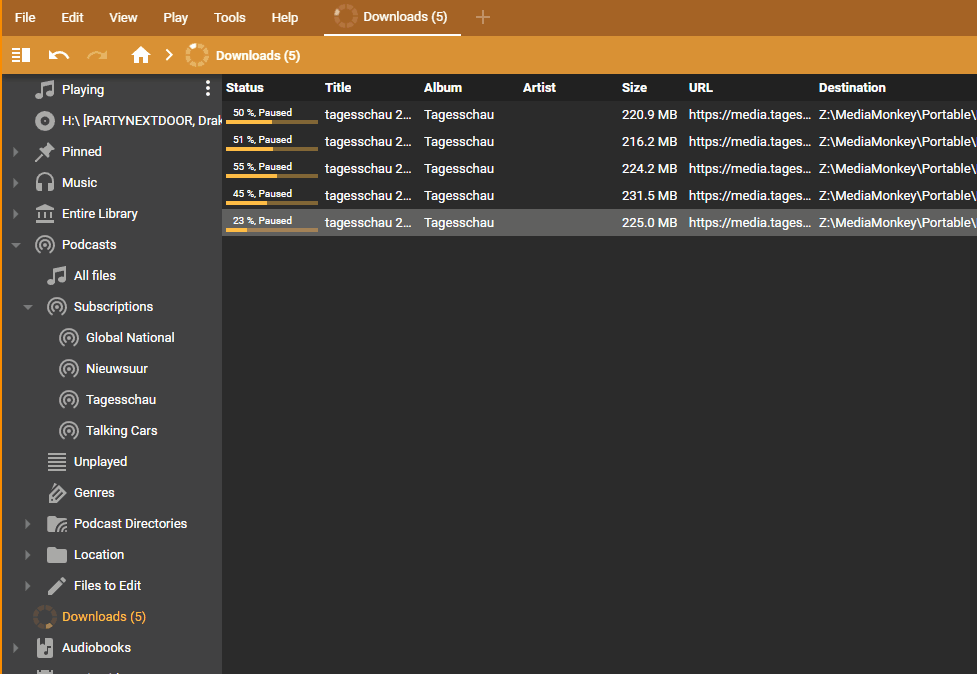Click the Entire Library building icon
The image size is (977, 674).
coord(45,214)
